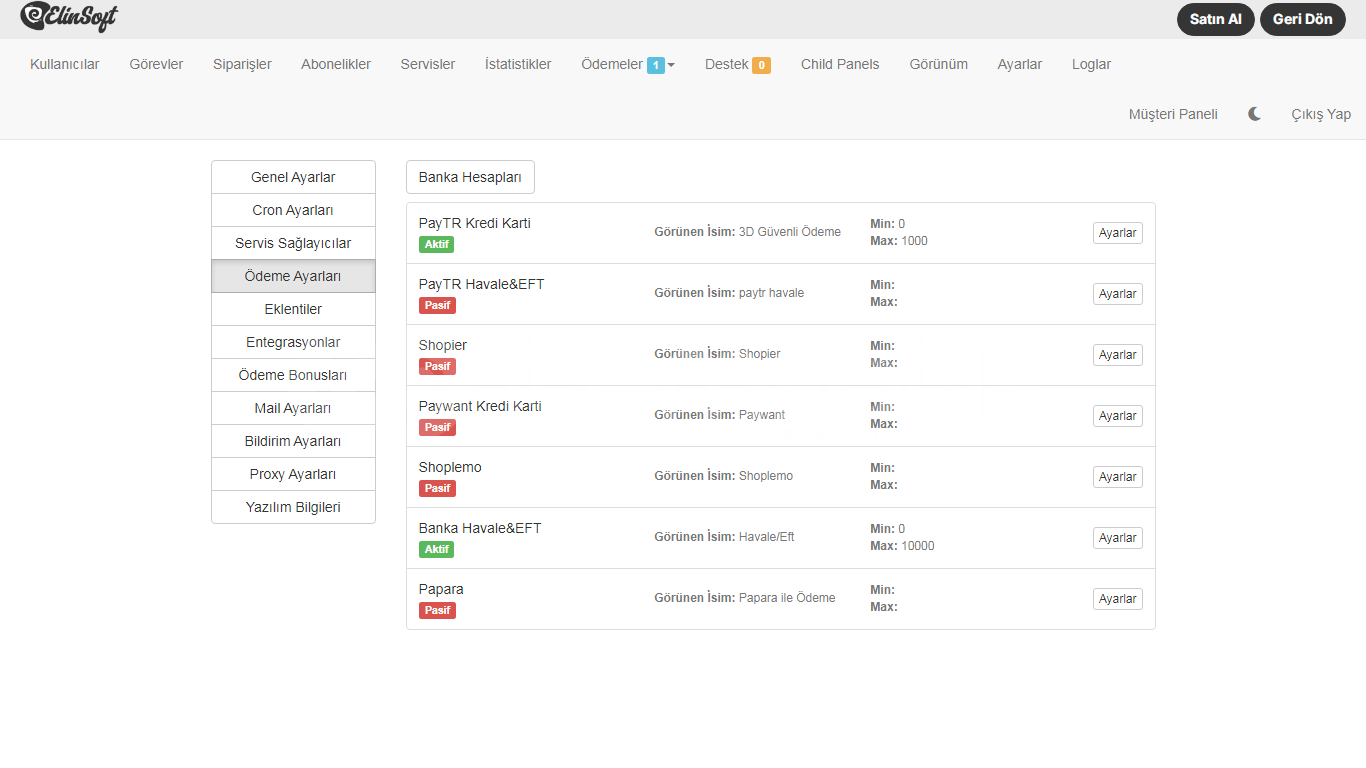Open the Banka Hesapları button

point(470,177)
